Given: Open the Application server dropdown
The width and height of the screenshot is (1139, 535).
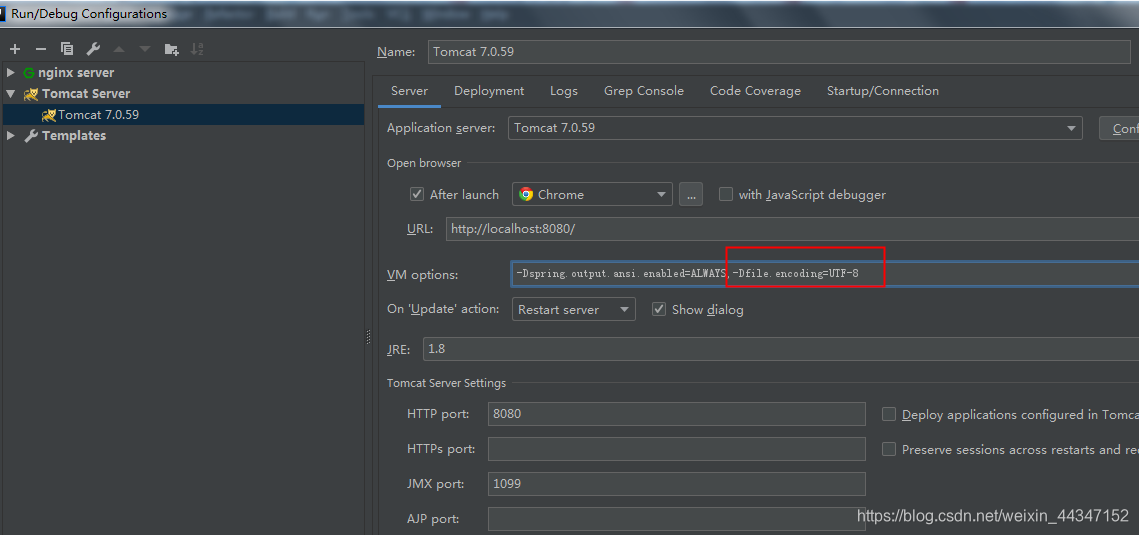Looking at the screenshot, I should click(795, 128).
